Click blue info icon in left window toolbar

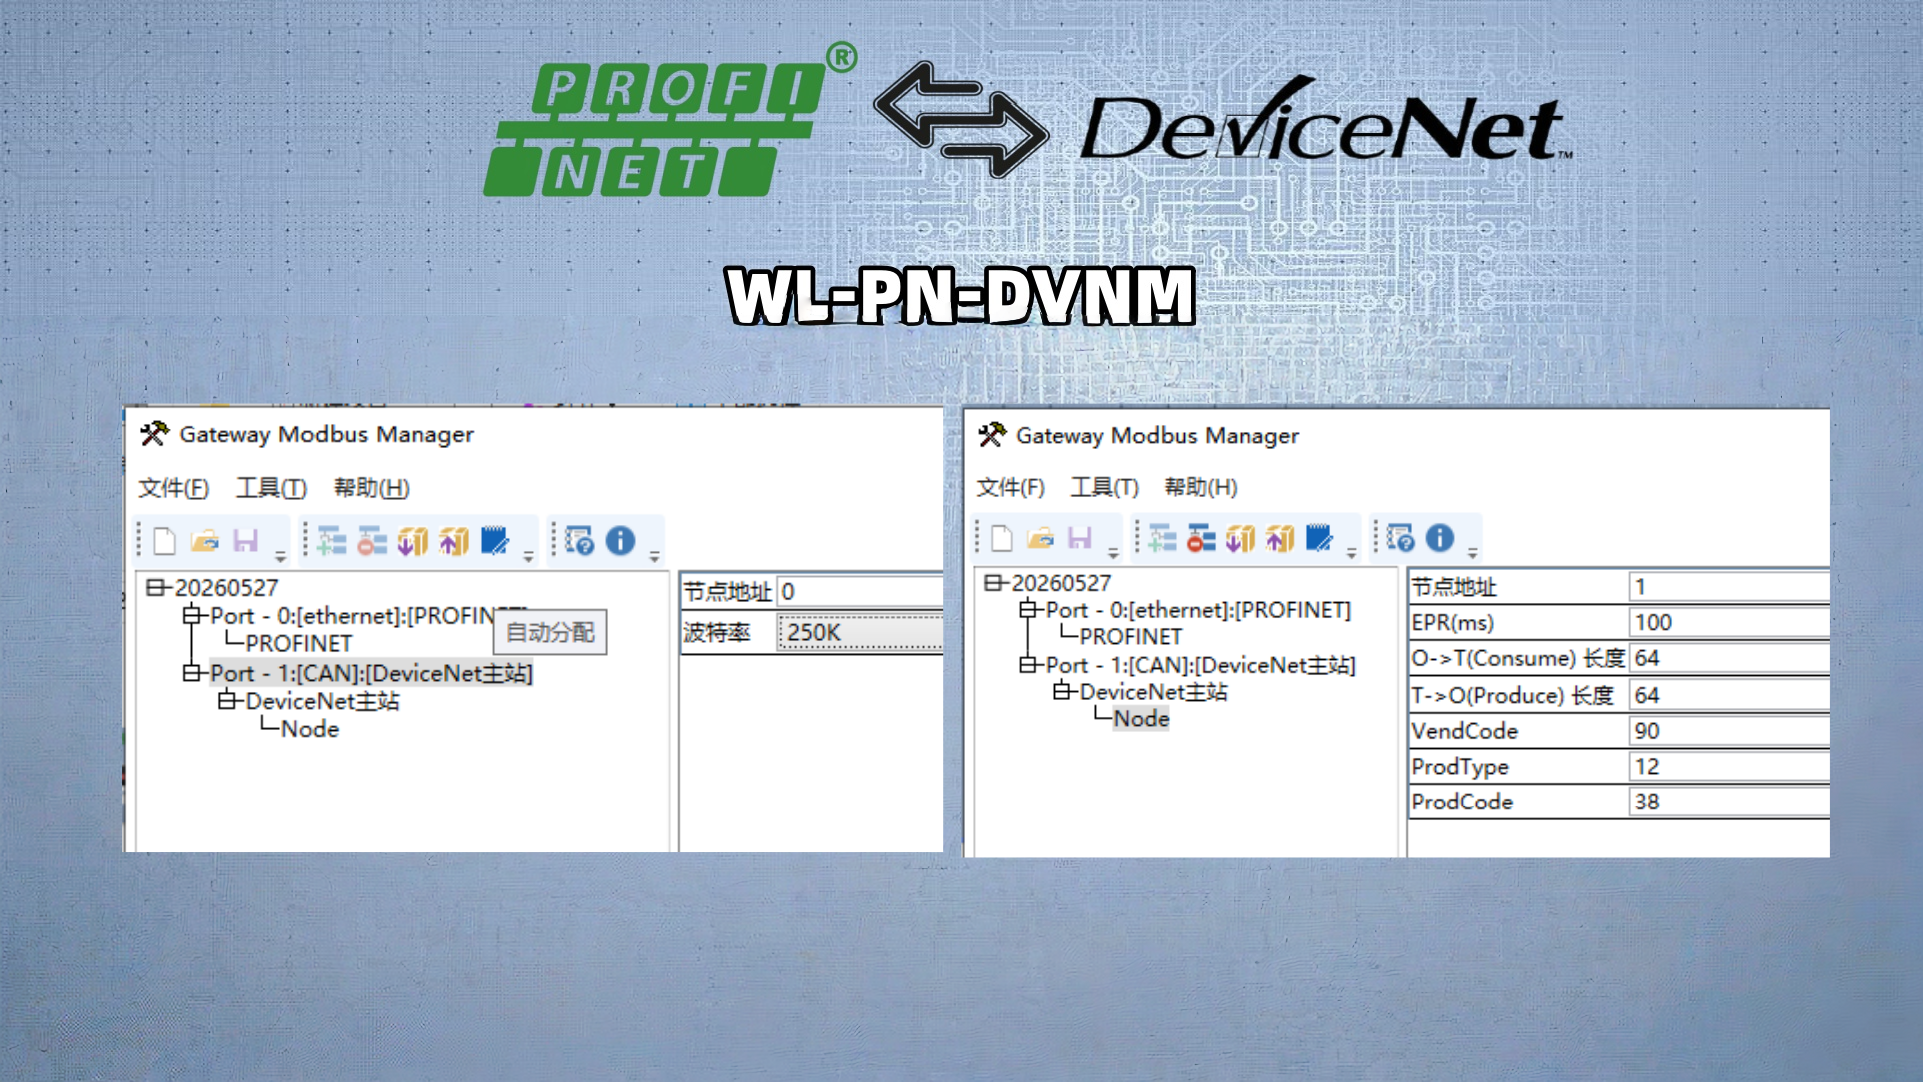point(621,541)
